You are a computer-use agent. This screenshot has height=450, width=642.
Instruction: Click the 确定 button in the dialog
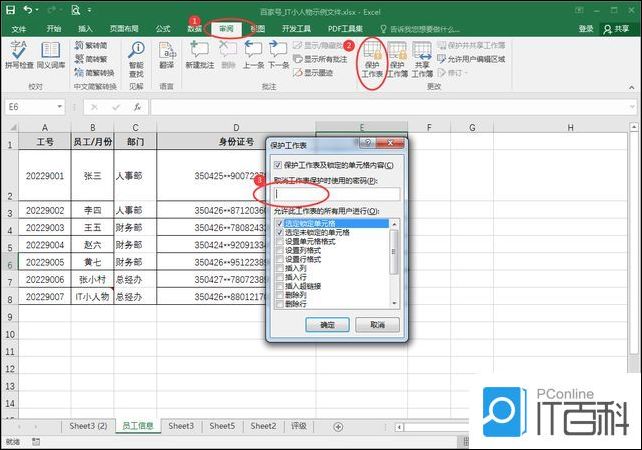pos(327,325)
